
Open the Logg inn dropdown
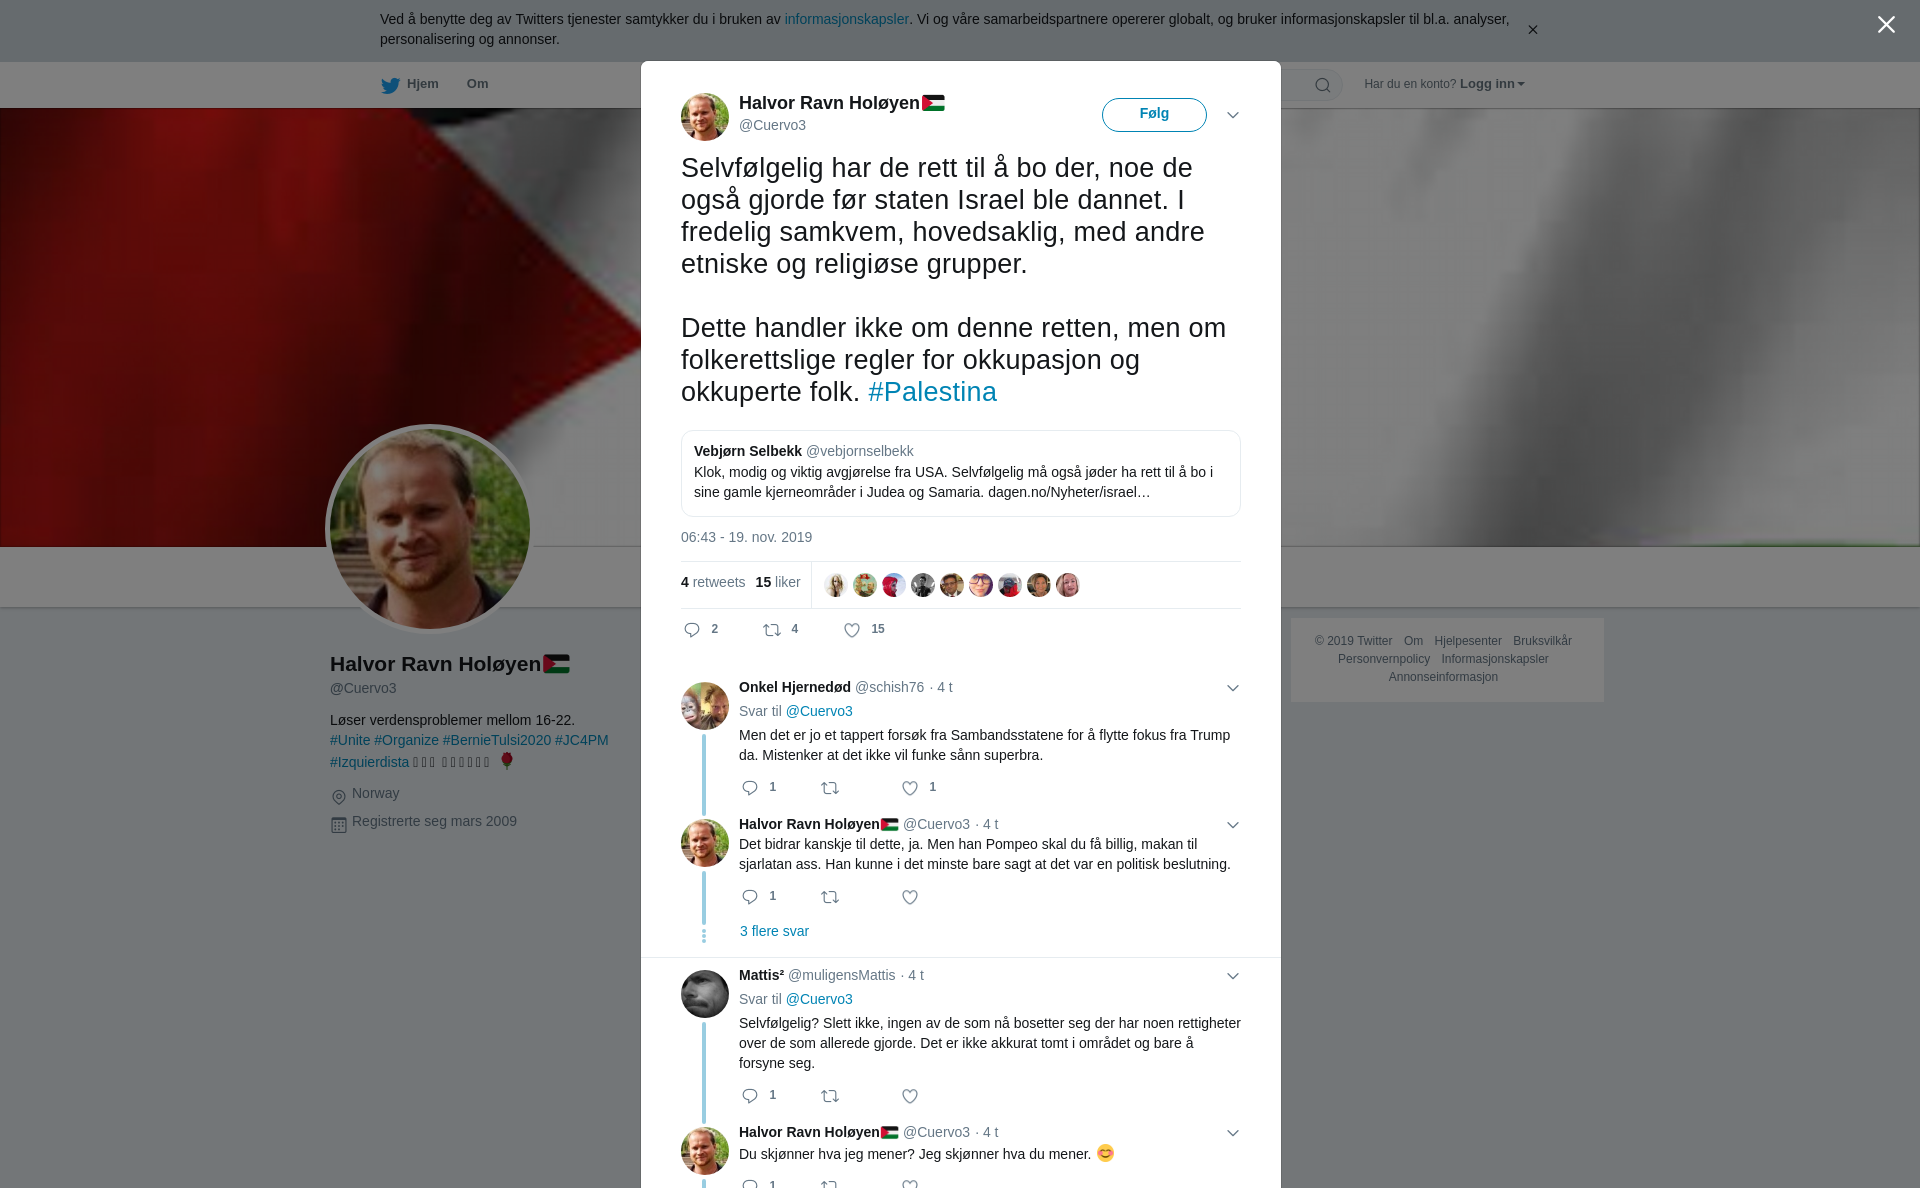tap(1492, 84)
